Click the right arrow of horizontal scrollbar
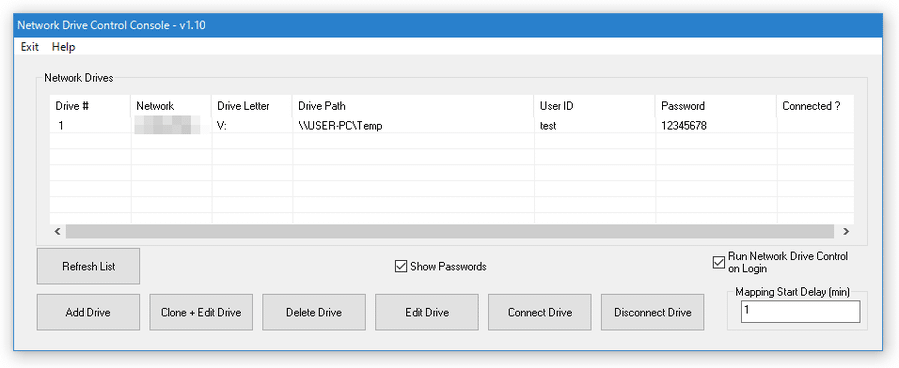Image resolution: width=899 pixels, height=368 pixels. click(846, 232)
